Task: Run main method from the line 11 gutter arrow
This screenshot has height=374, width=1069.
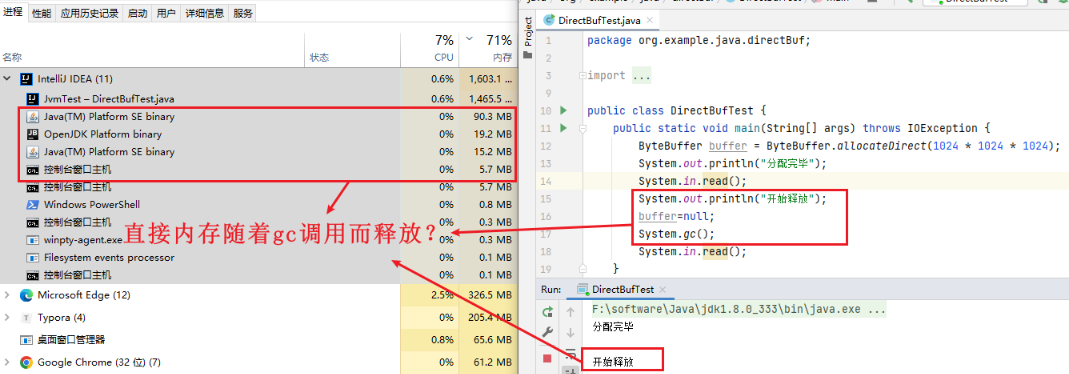Action: [563, 127]
